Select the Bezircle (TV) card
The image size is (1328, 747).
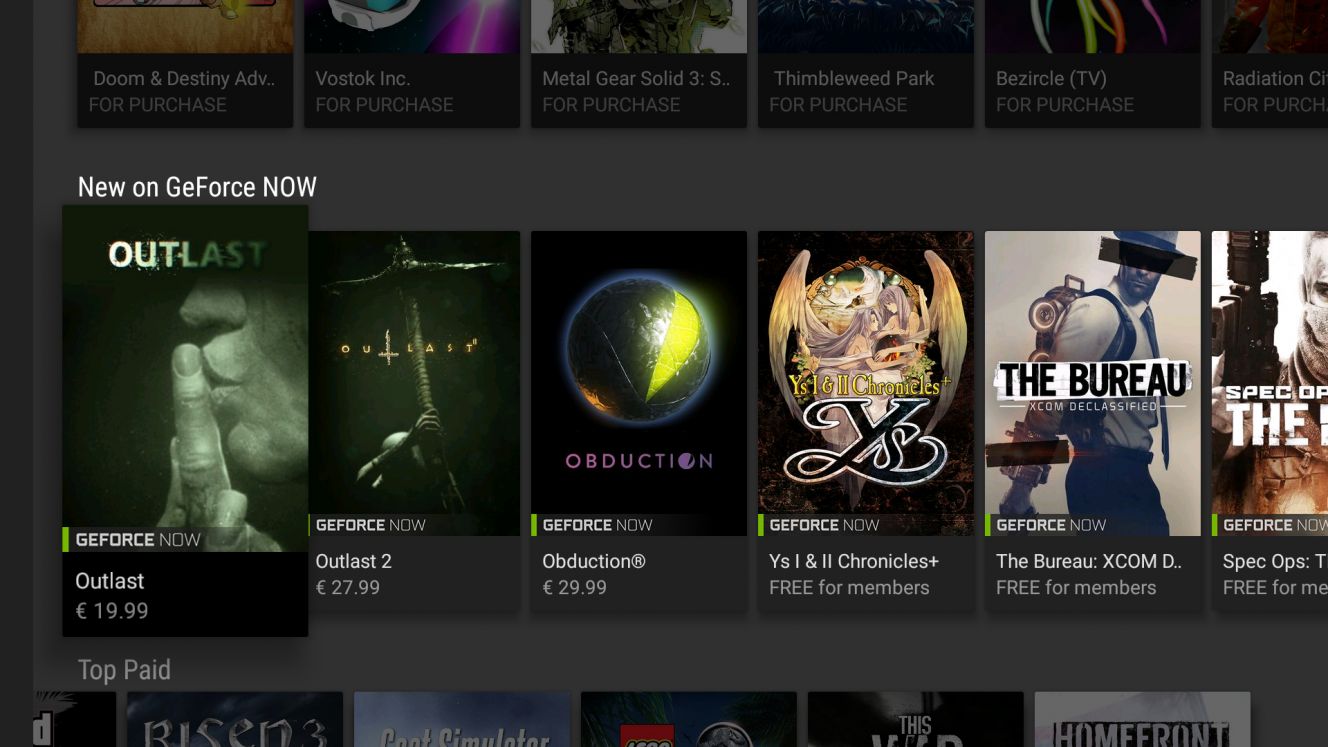pyautogui.click(x=1093, y=63)
